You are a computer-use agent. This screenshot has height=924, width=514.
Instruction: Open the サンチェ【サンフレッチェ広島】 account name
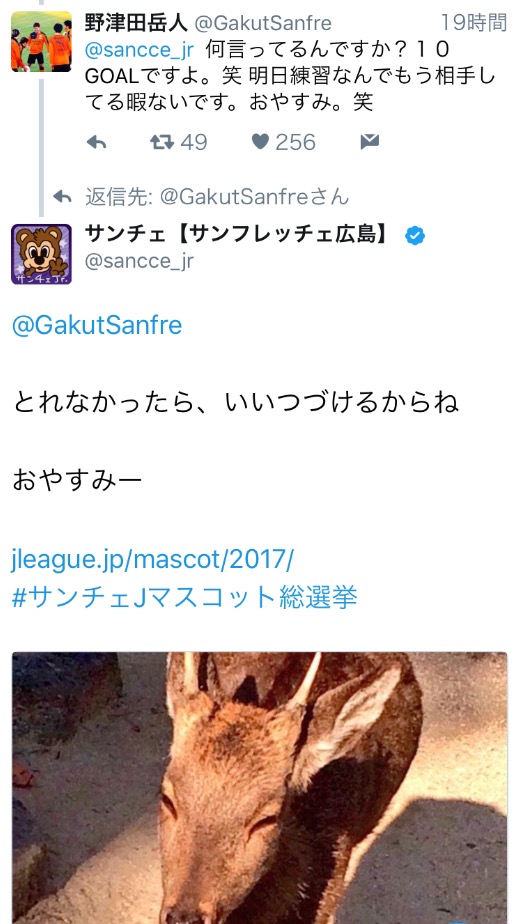[x=239, y=235]
